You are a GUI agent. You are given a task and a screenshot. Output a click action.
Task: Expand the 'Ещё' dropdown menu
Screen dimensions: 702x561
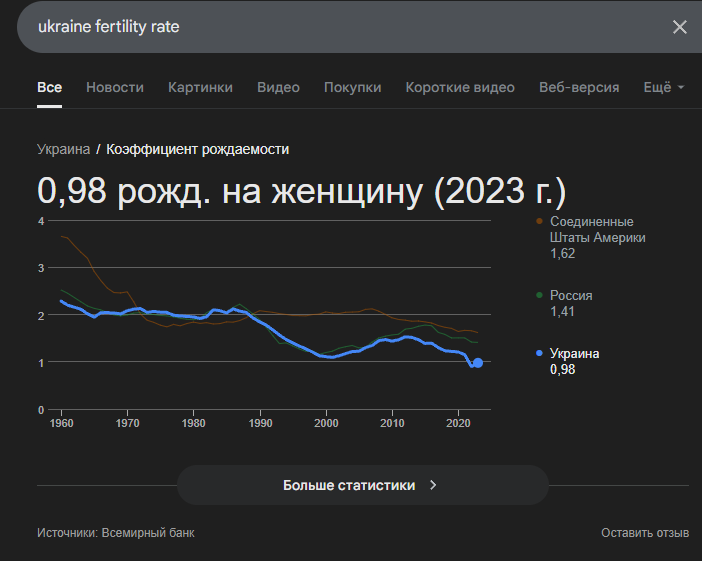pos(663,87)
